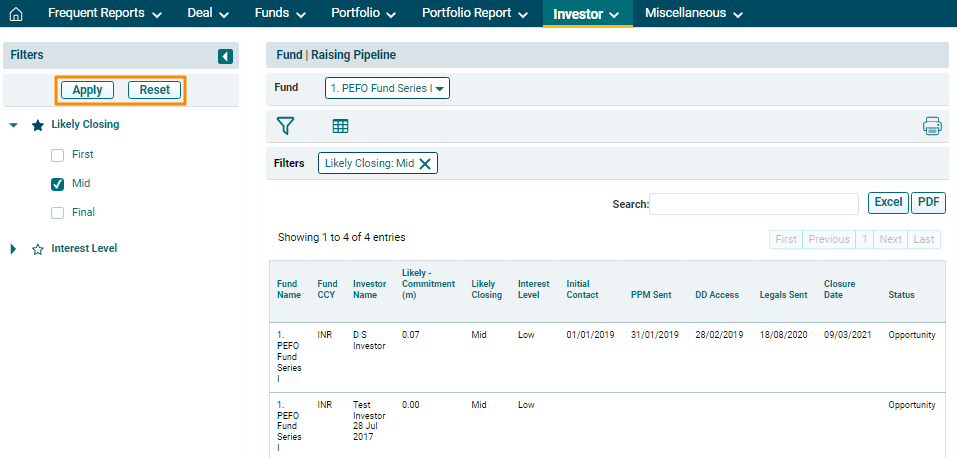This screenshot has height=458, width=957.
Task: Click into the Search input field
Action: (753, 204)
